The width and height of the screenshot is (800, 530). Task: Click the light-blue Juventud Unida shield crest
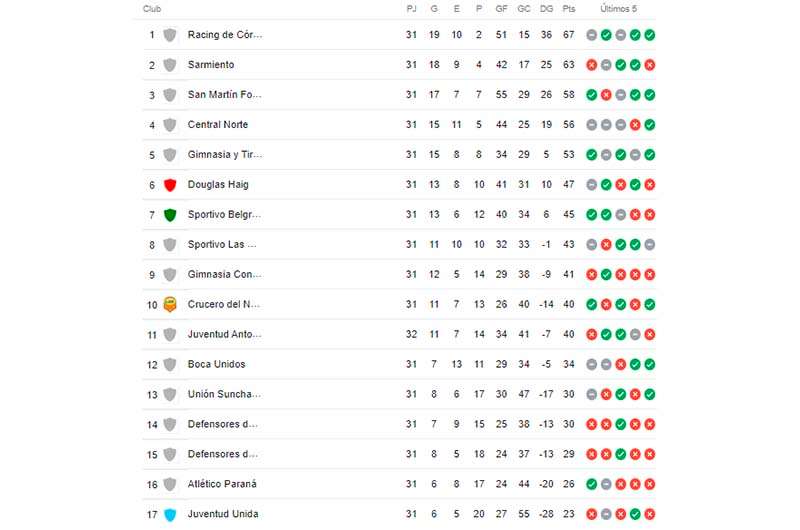(170, 515)
